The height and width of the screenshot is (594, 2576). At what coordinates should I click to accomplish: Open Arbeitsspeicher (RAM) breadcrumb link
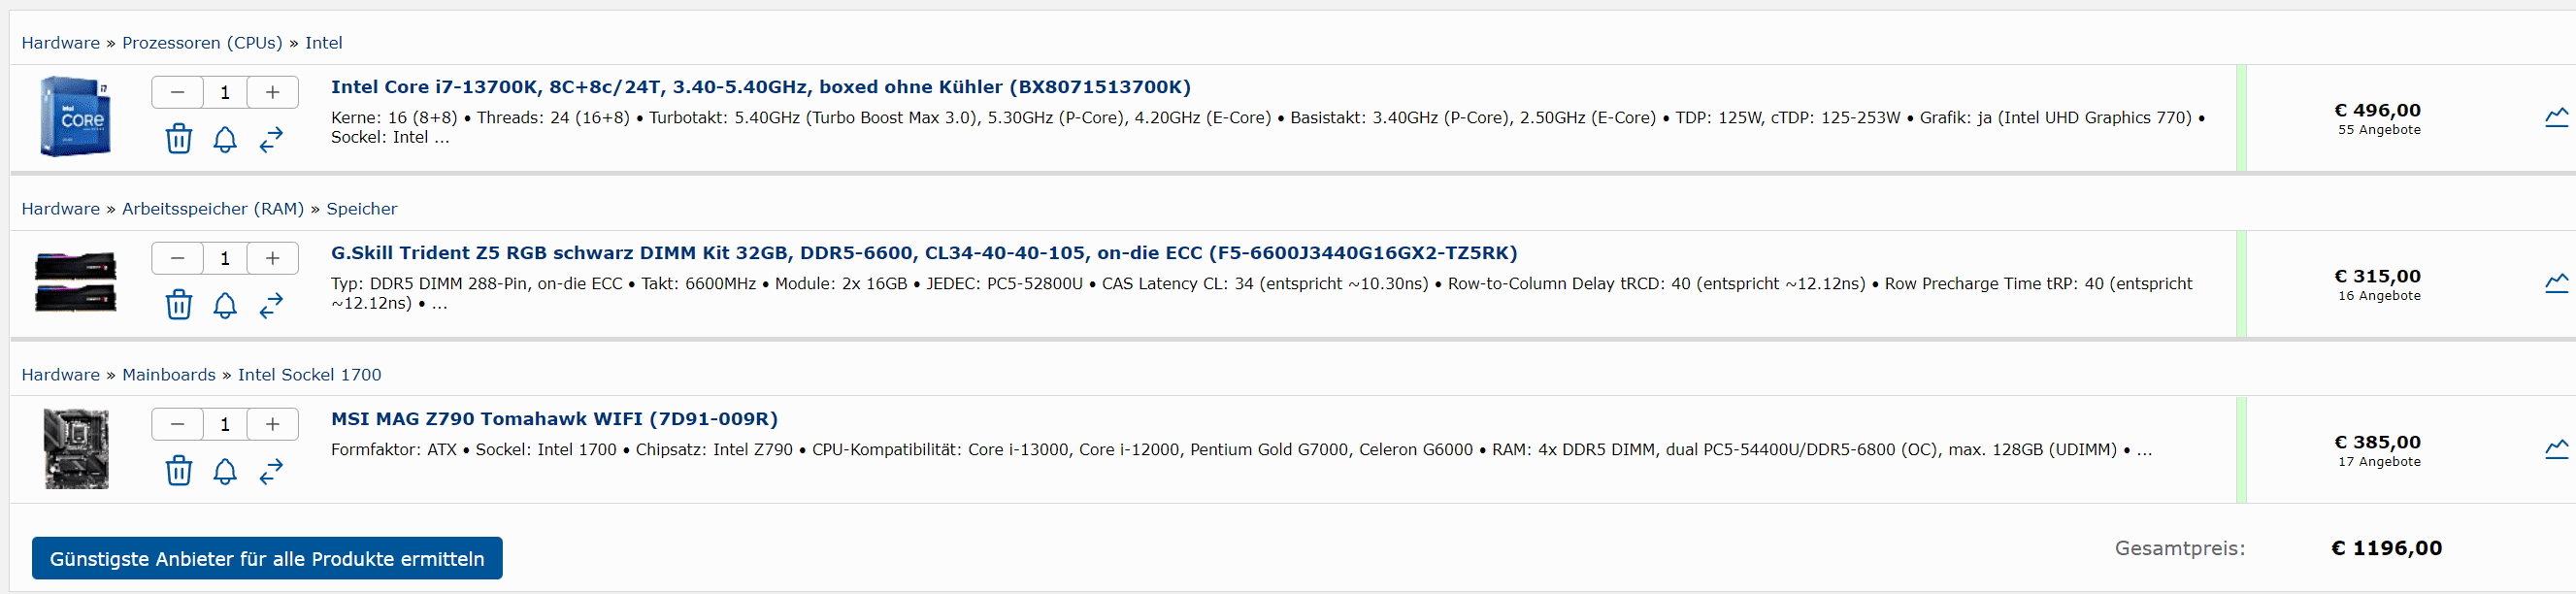[x=213, y=209]
